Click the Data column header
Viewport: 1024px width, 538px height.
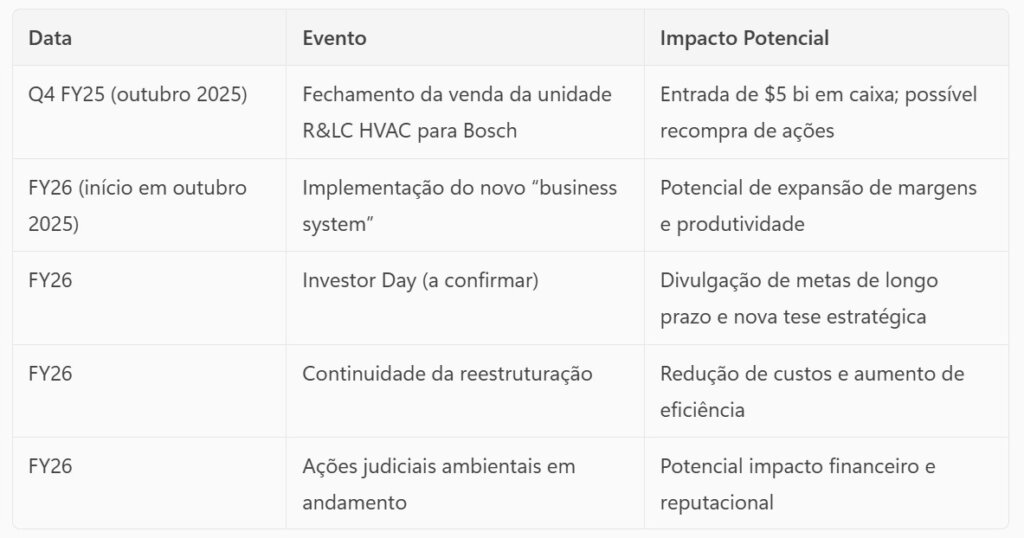pyautogui.click(x=50, y=39)
